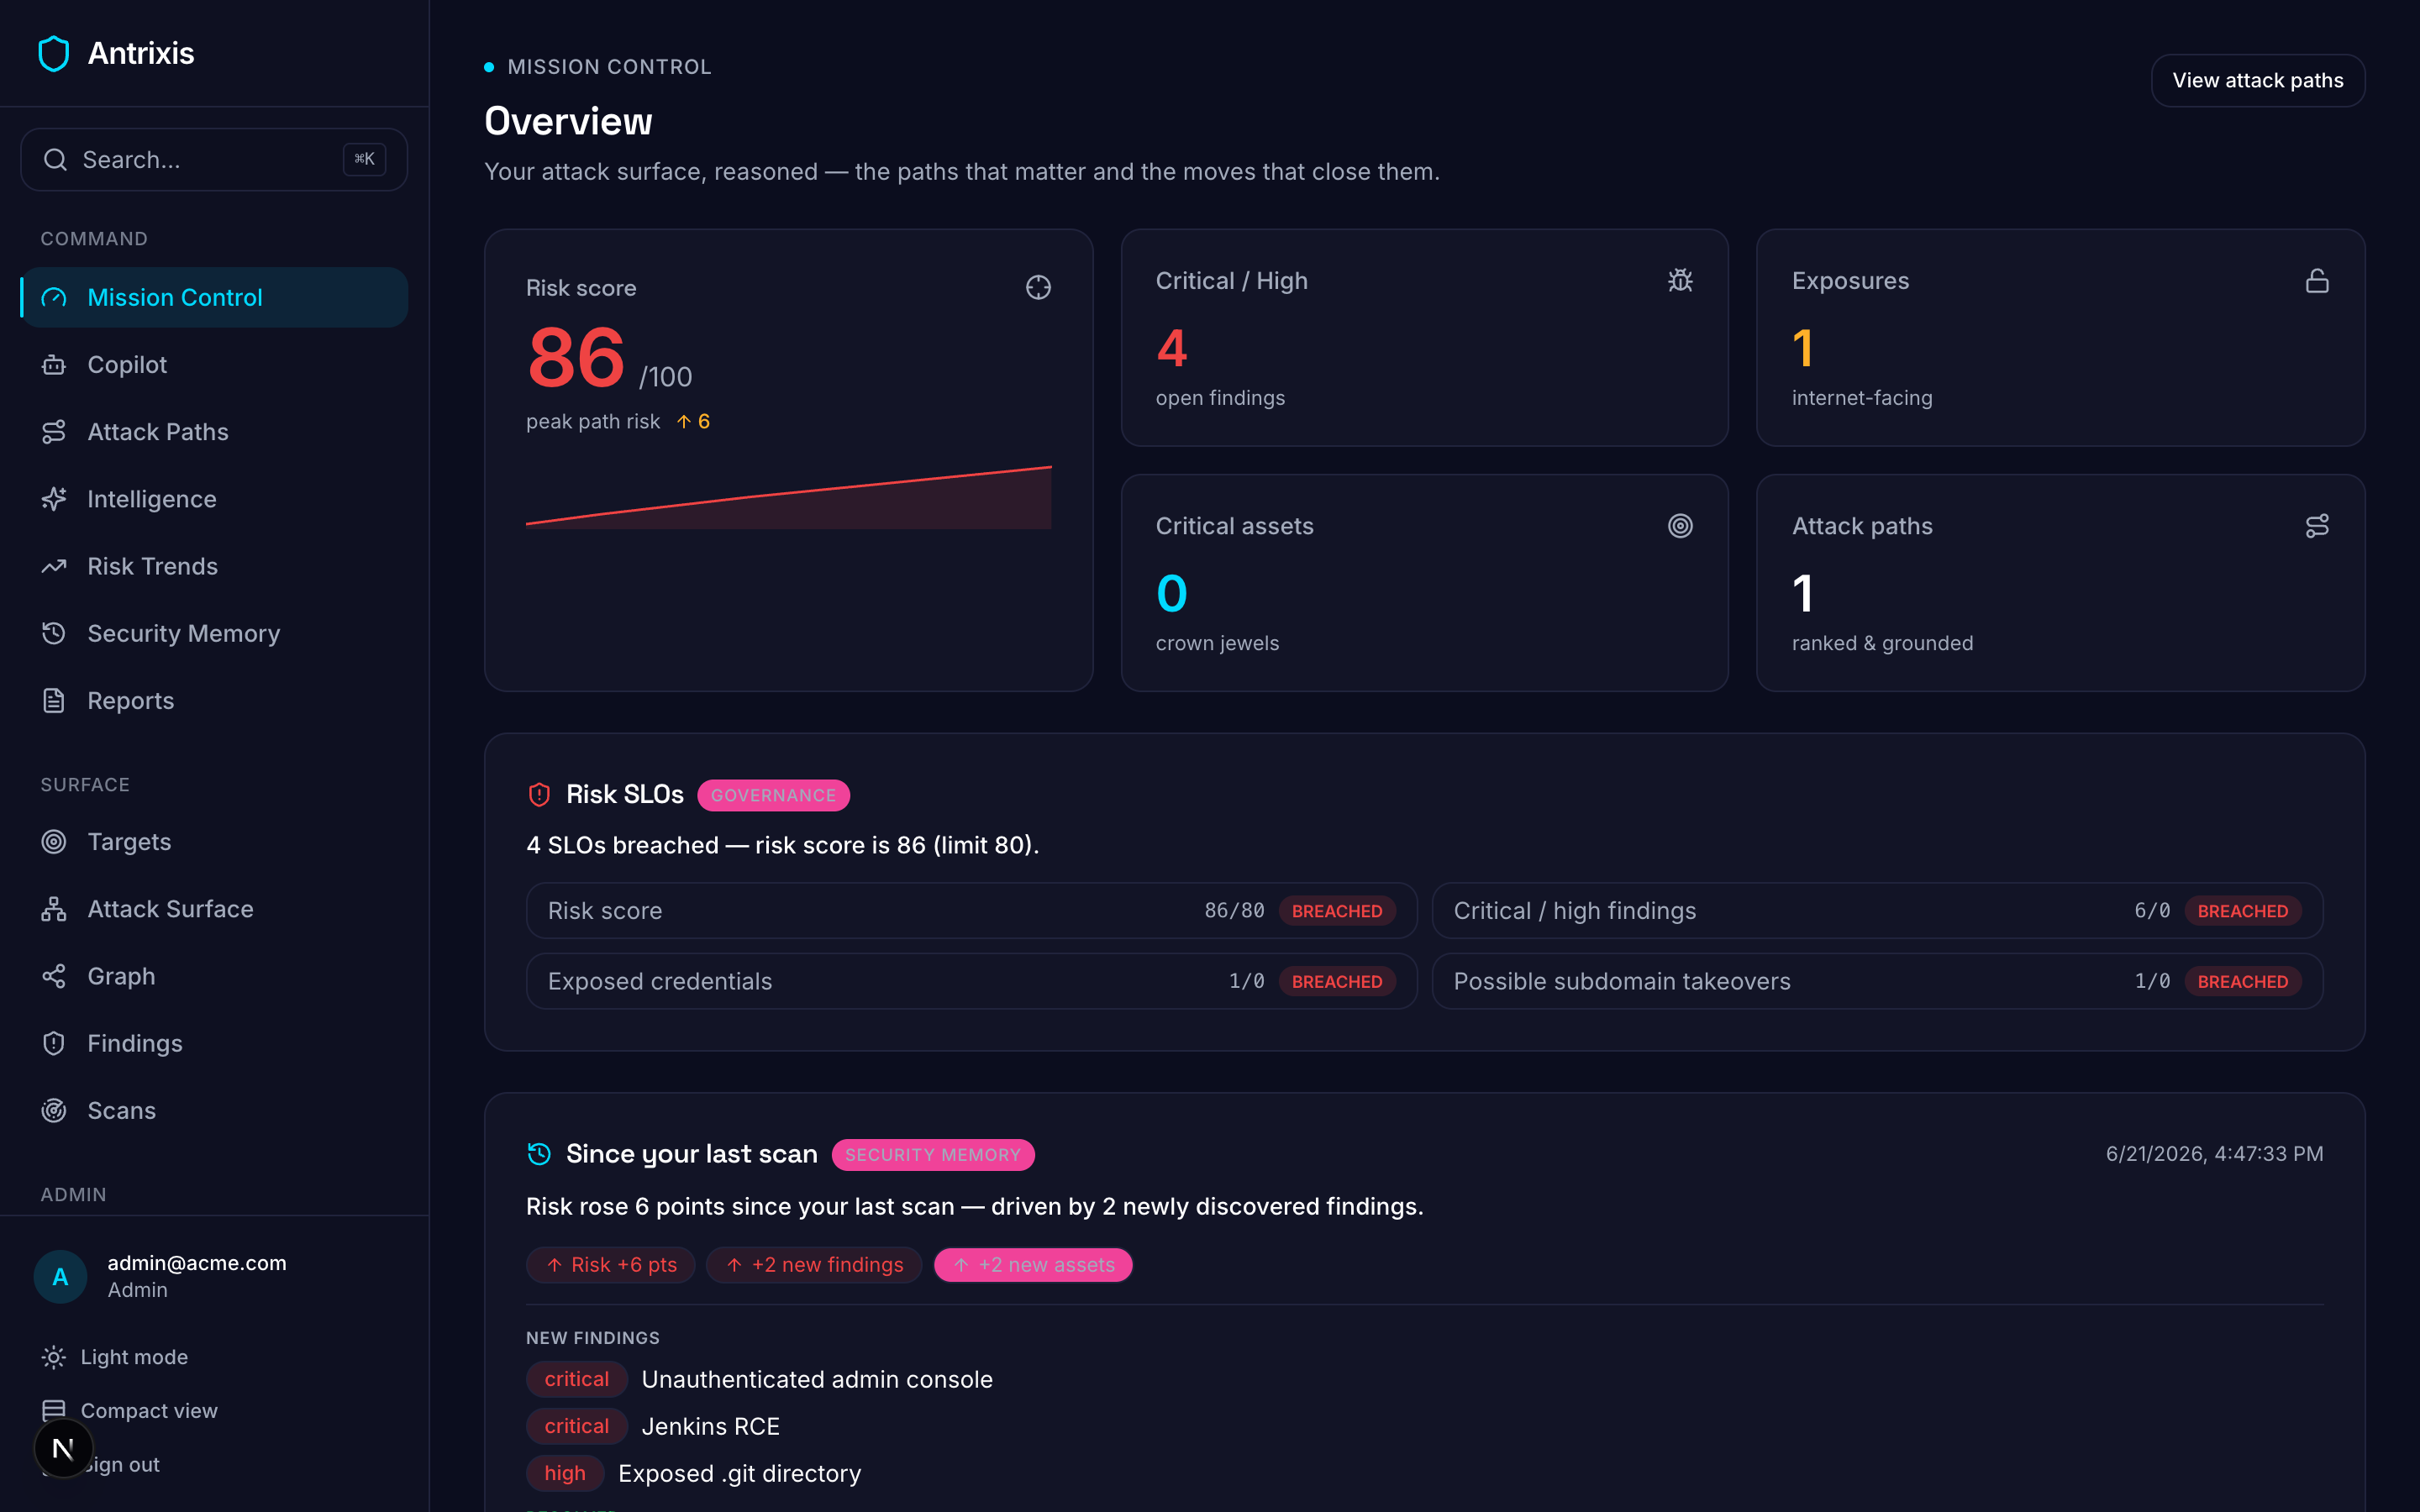Click the Since your last scan history icon

(x=539, y=1154)
